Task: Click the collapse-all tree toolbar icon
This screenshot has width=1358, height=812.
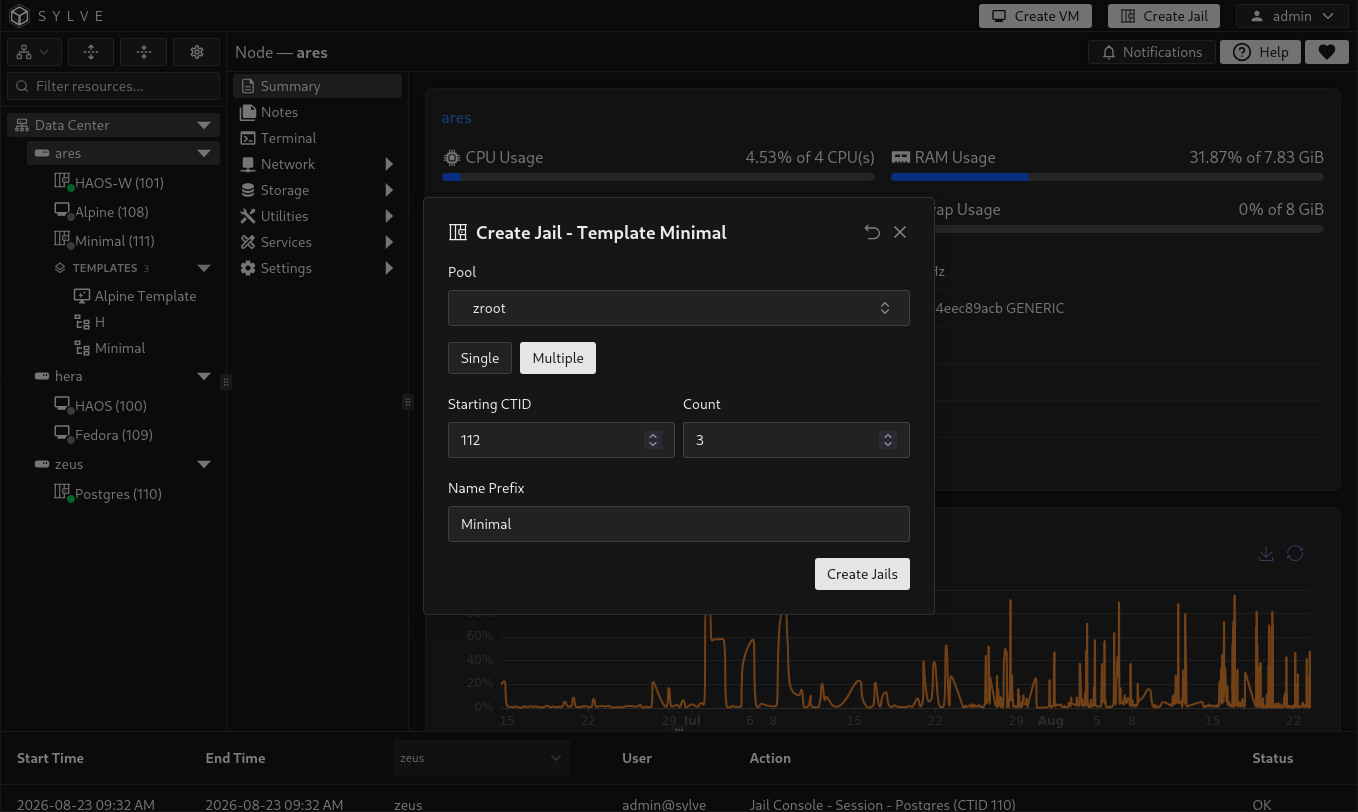Action: 144,52
